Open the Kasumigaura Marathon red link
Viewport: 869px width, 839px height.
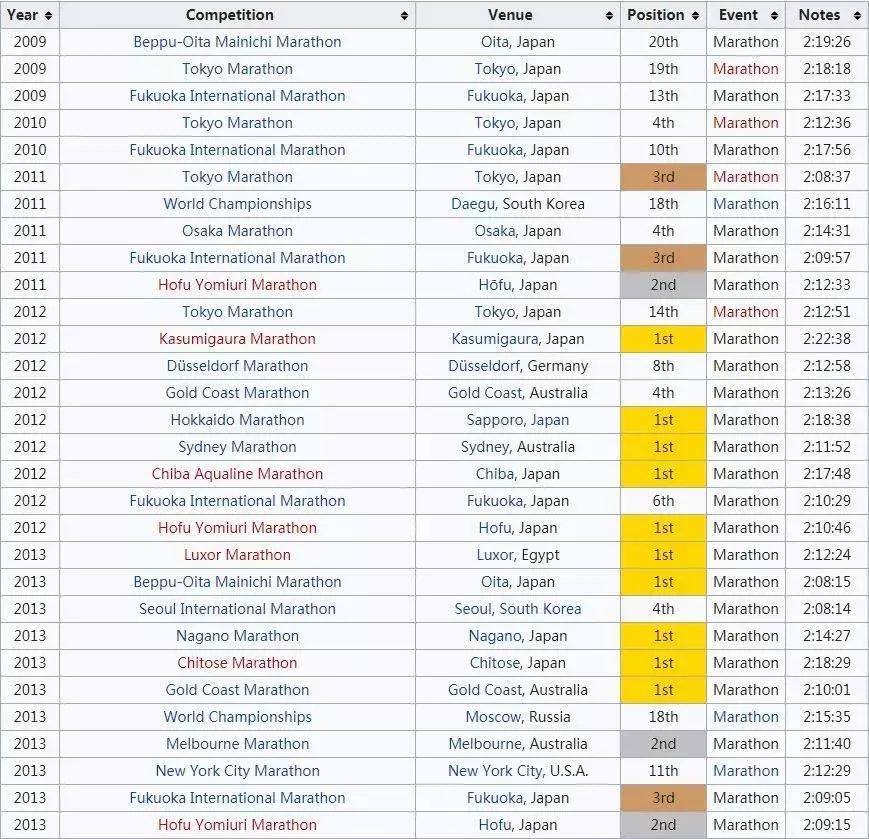(237, 339)
